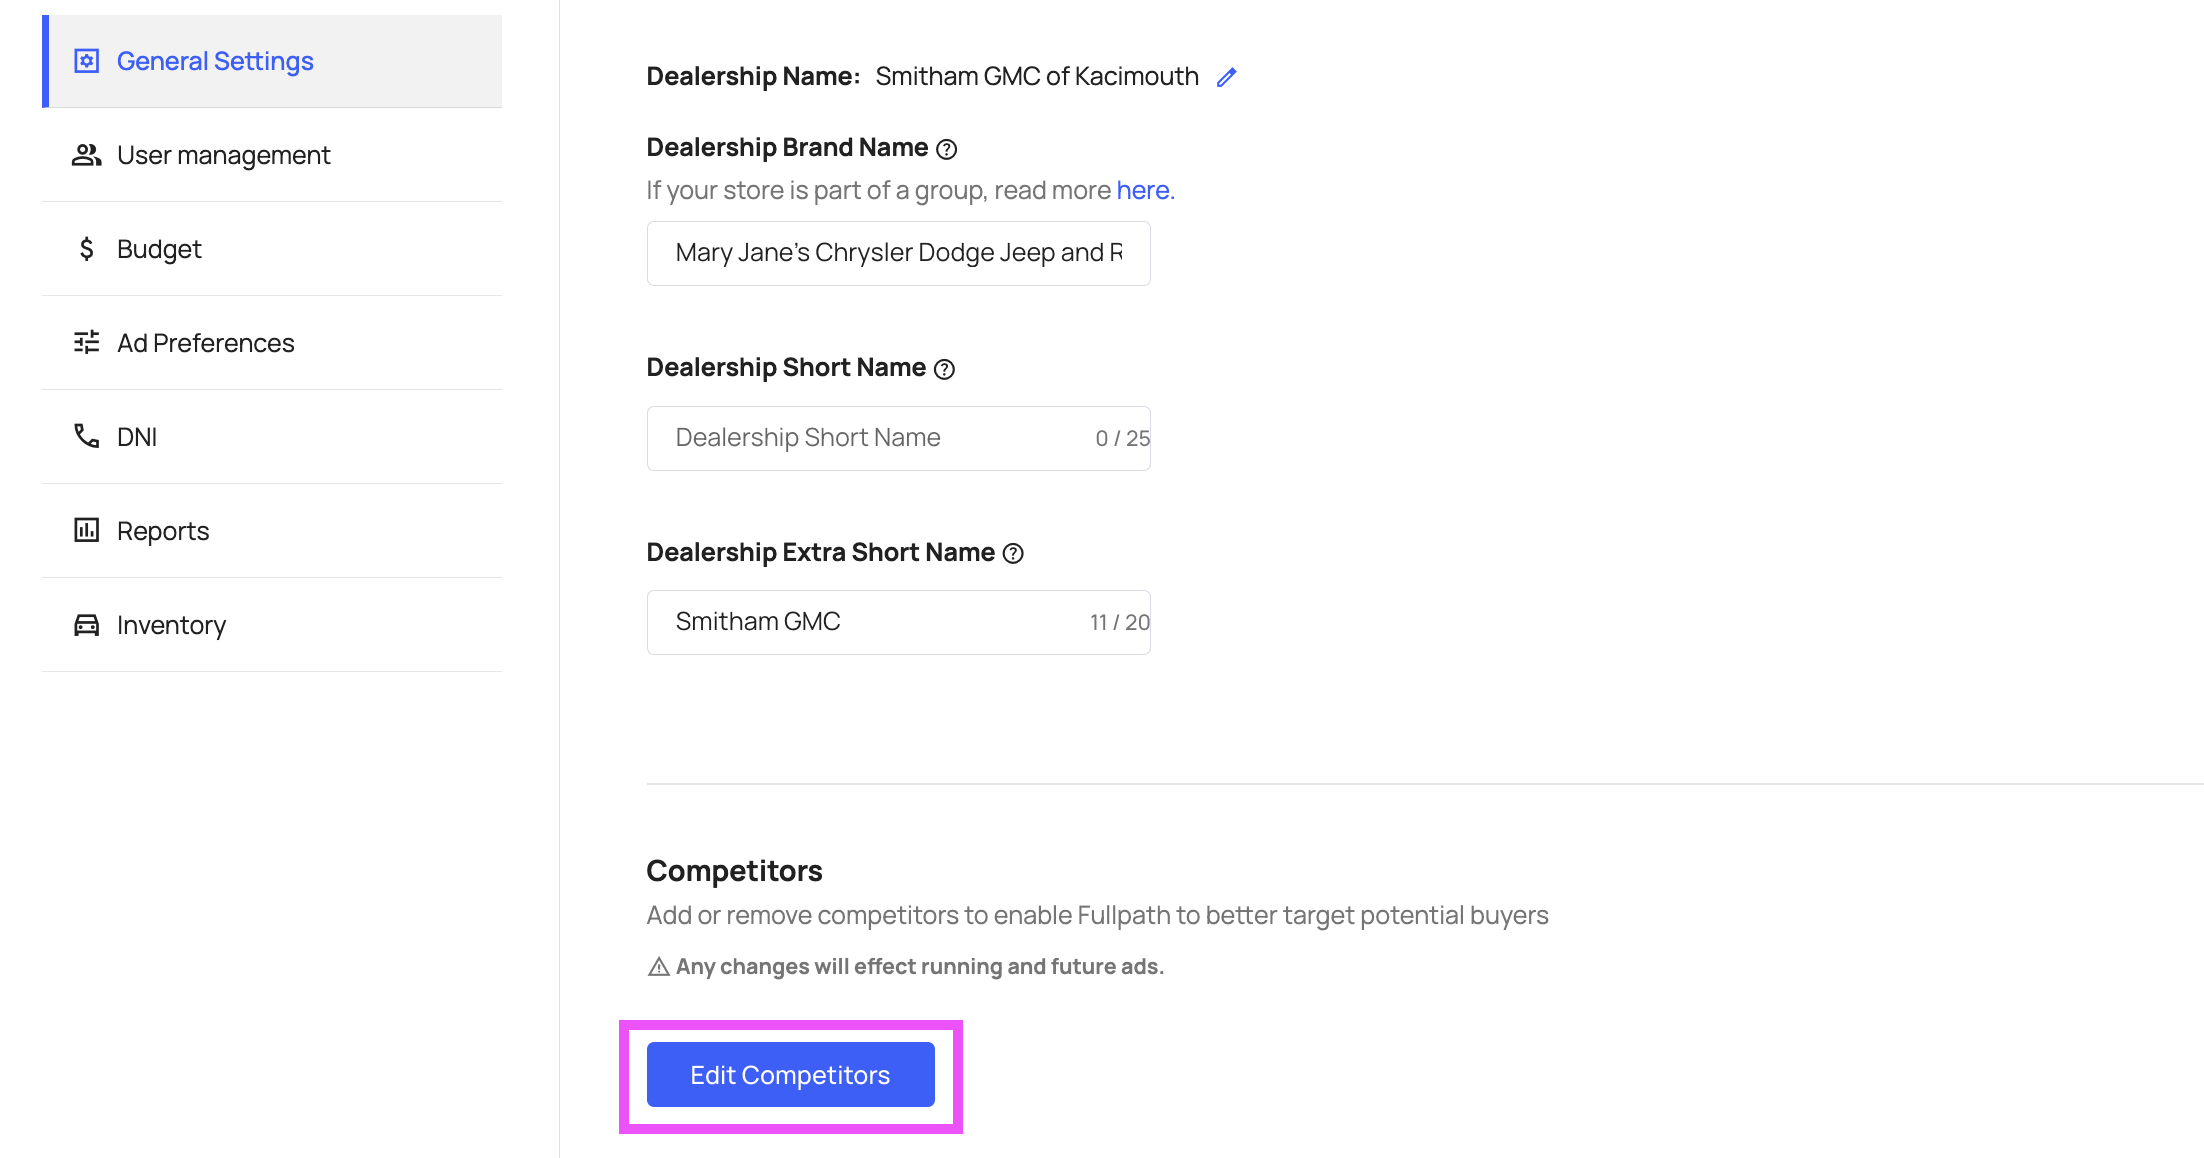The width and height of the screenshot is (2204, 1158).
Task: Open the Ad Preferences menu item
Action: pyautogui.click(x=205, y=343)
